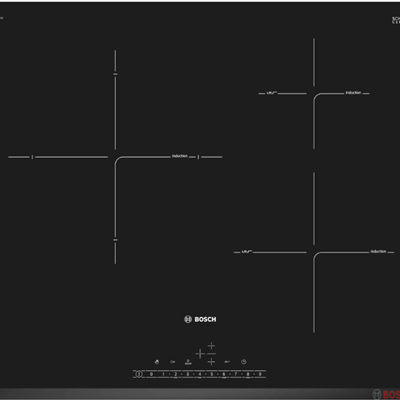Screen dimensions: 400x400
Task: Set heat level 0 on the slider
Action: [151, 374]
